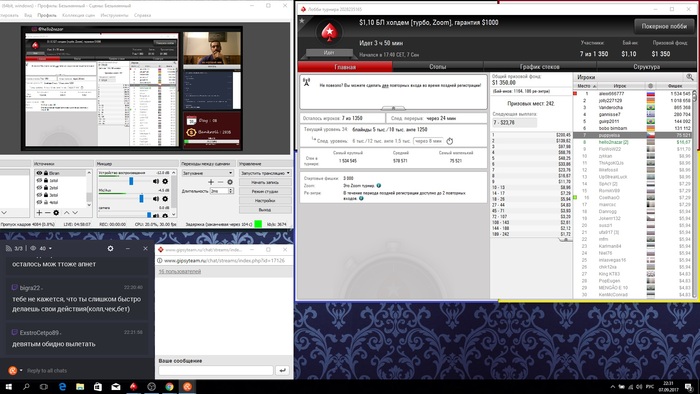Open playback device mixer settings gear
The width and height of the screenshot is (700, 394).
(x=165, y=181)
